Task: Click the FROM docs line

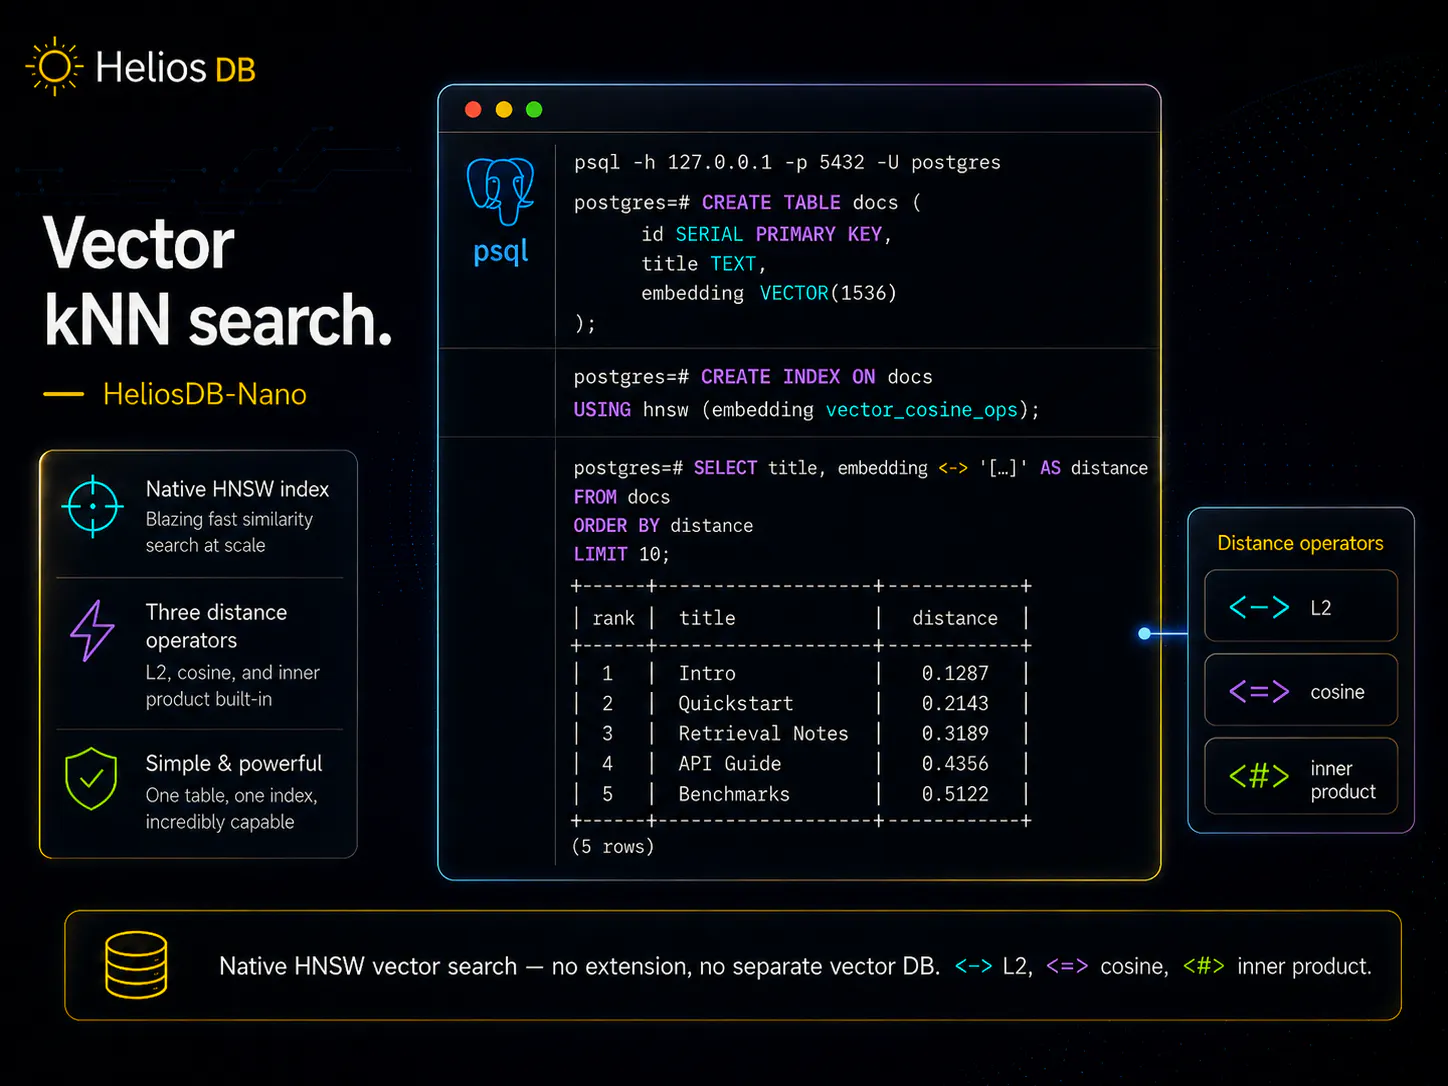Action: pos(622,497)
